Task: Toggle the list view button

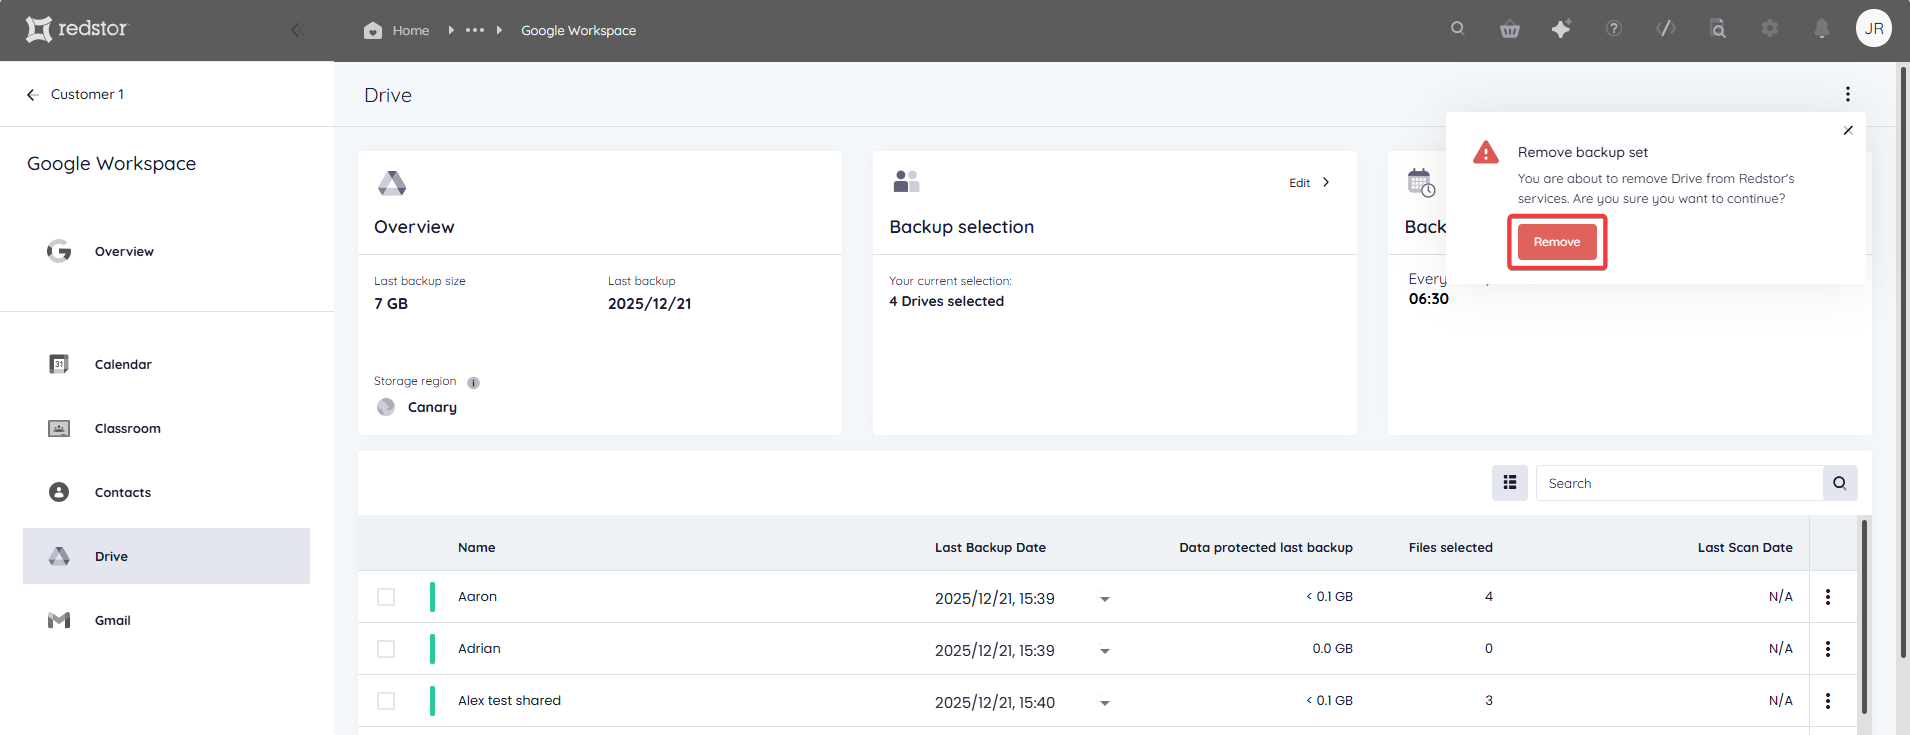Action: pyautogui.click(x=1510, y=483)
